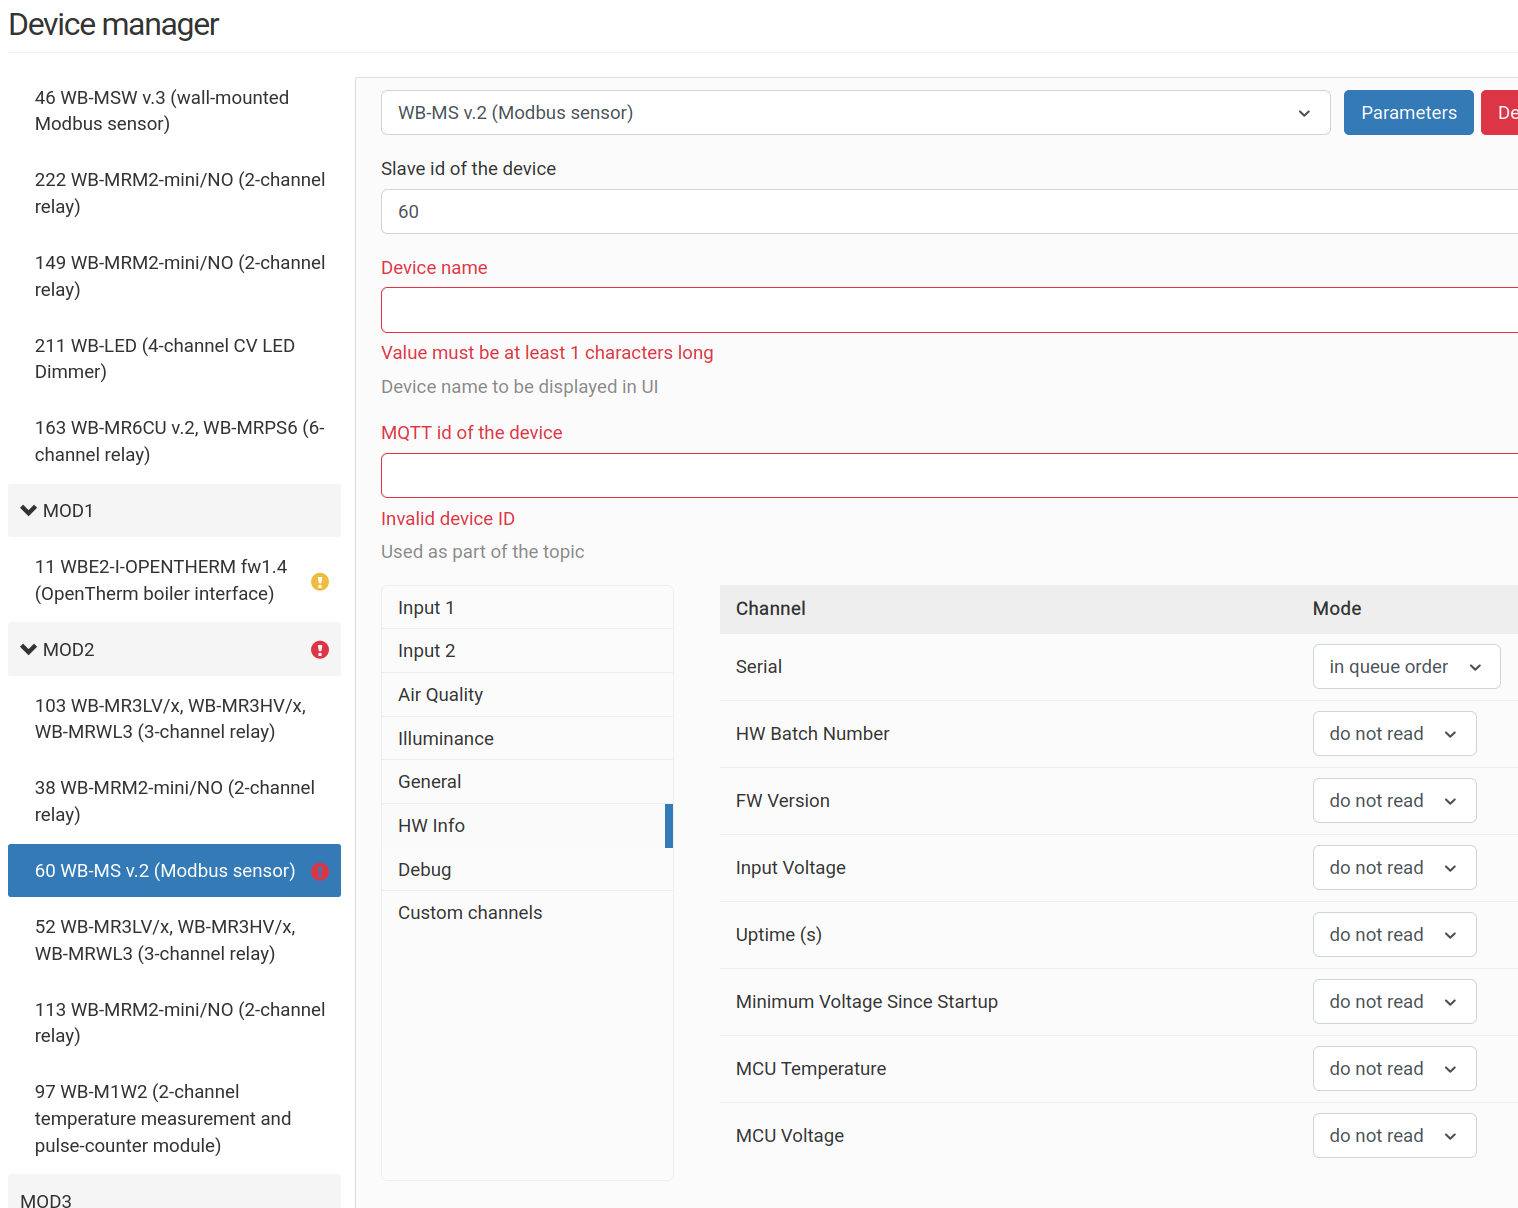Select 97 WB-M1W2 temperature module

163,1118
